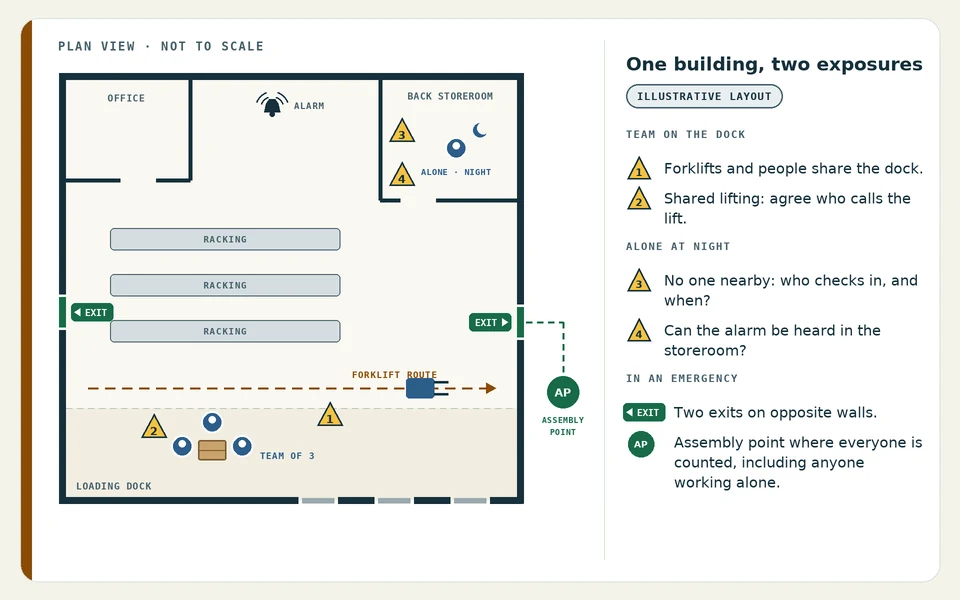Click the crescent moon night icon
The height and width of the screenshot is (600, 960).
click(x=479, y=130)
